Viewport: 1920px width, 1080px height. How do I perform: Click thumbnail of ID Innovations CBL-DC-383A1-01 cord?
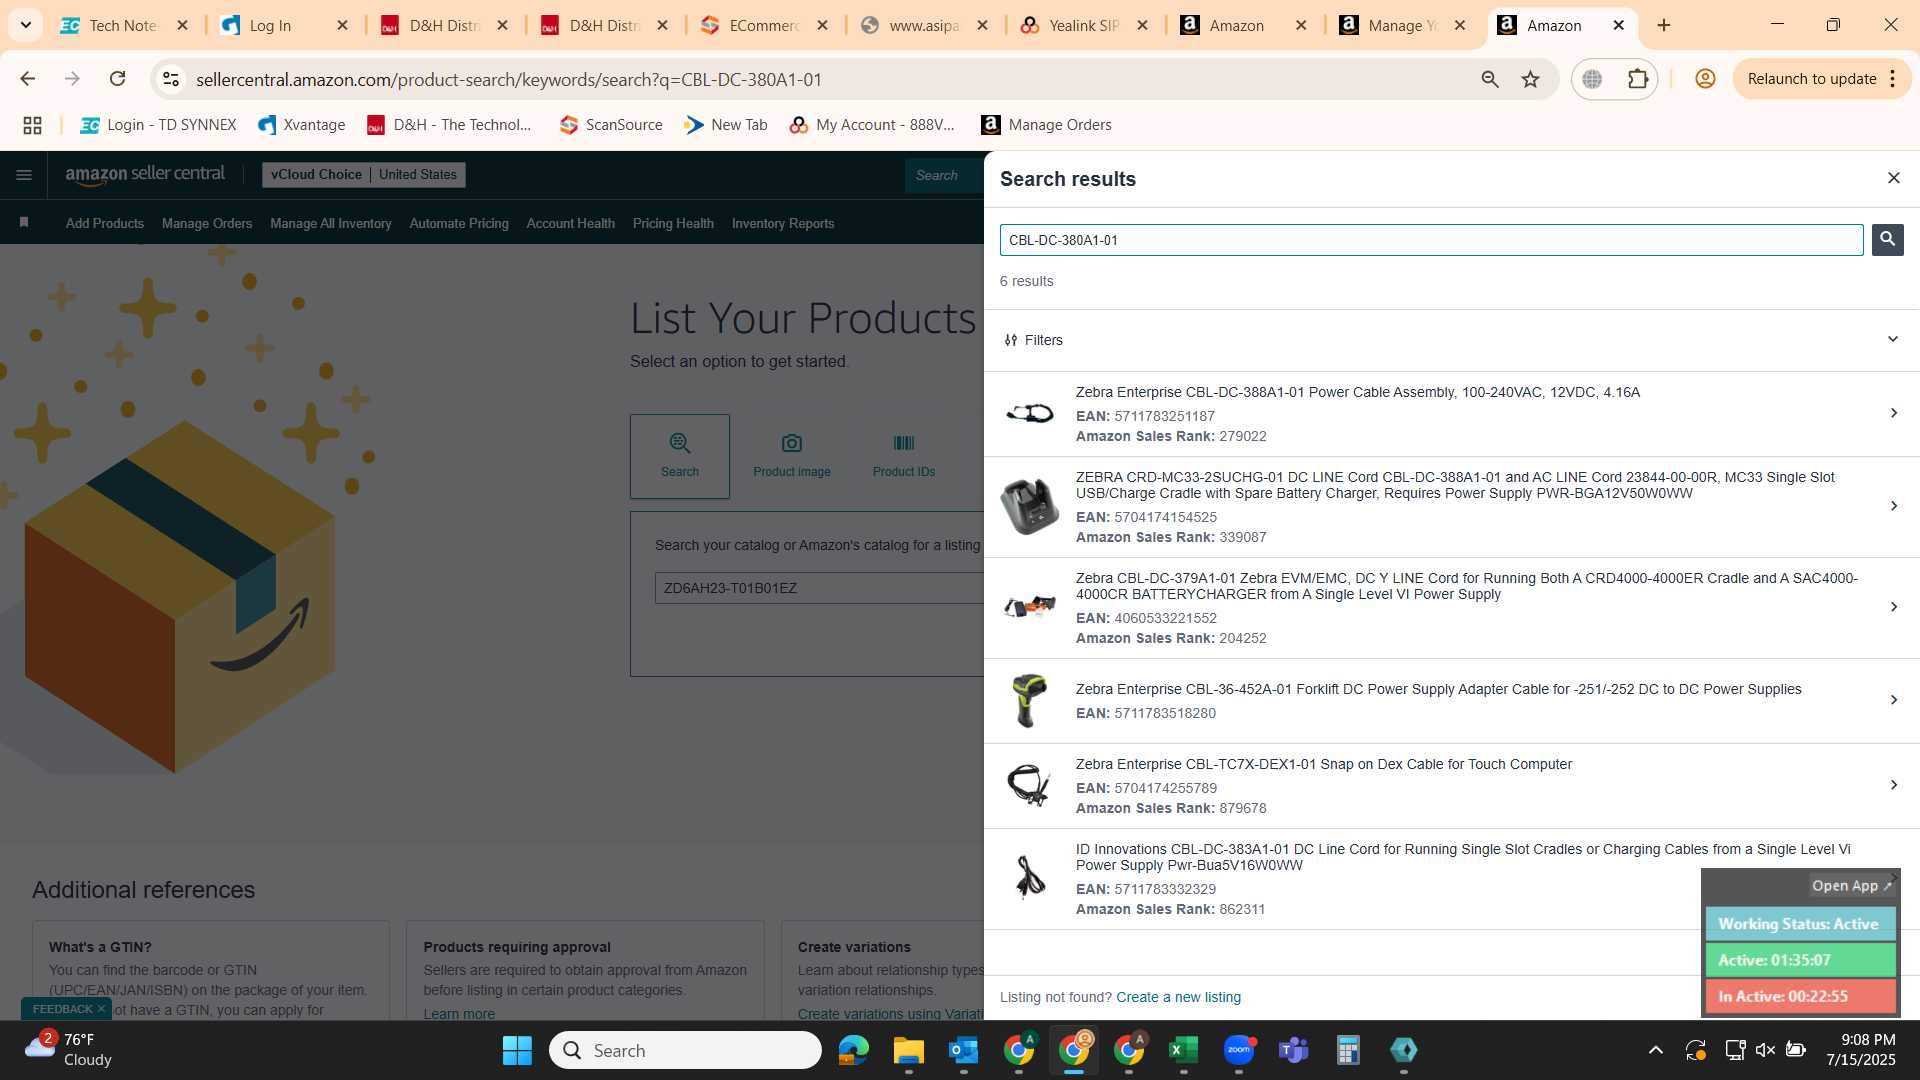click(1029, 878)
